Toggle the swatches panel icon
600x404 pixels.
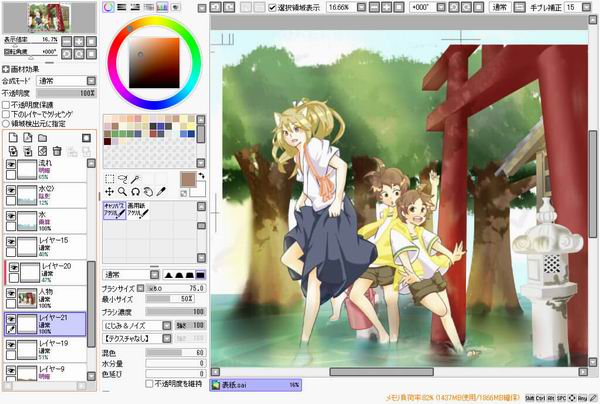162,7
